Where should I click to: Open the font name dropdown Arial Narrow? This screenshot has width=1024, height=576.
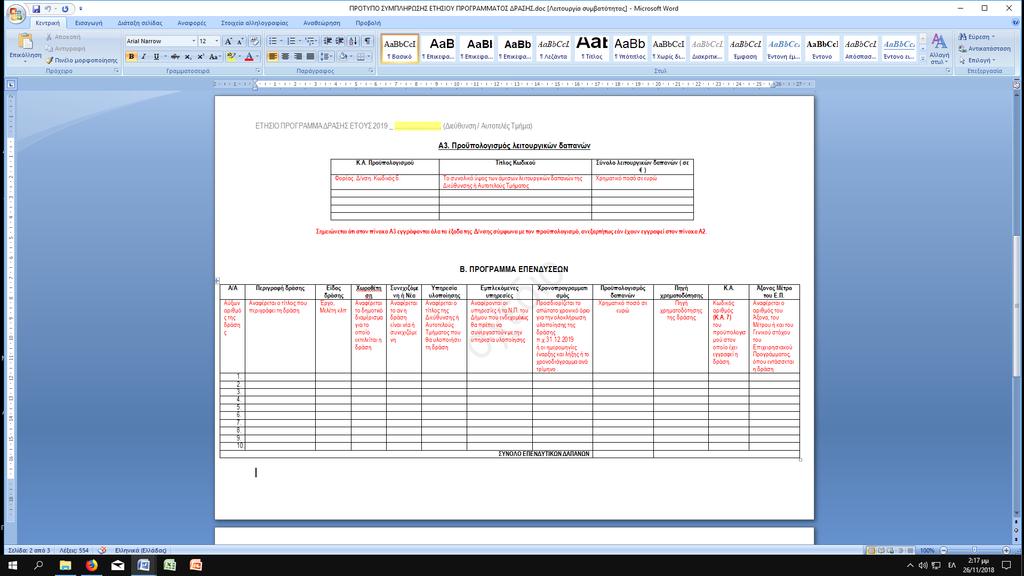point(193,41)
